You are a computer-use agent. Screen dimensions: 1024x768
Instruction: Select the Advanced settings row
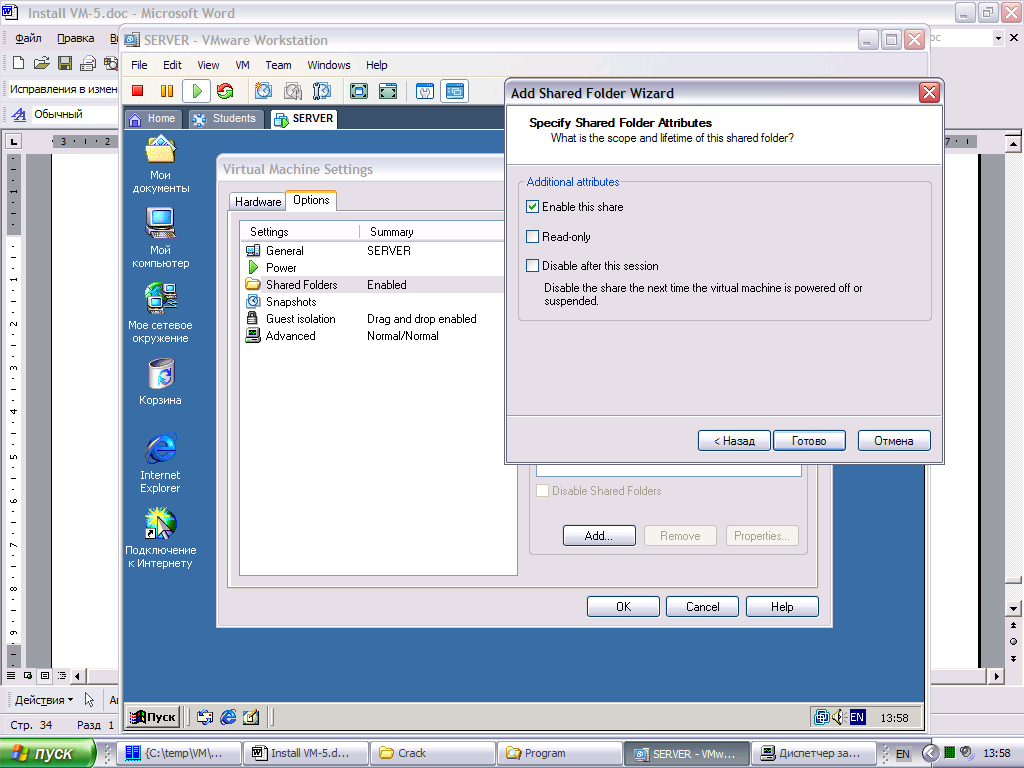pyautogui.click(x=372, y=336)
